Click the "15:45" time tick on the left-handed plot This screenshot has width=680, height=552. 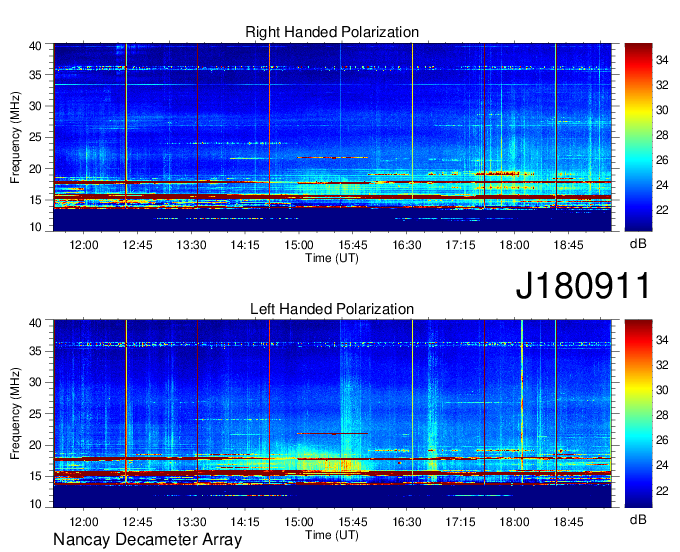click(353, 522)
